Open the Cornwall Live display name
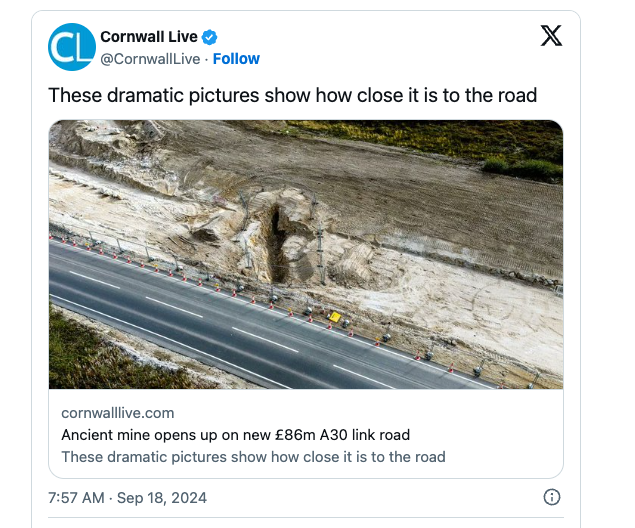The image size is (635, 528). [x=149, y=38]
